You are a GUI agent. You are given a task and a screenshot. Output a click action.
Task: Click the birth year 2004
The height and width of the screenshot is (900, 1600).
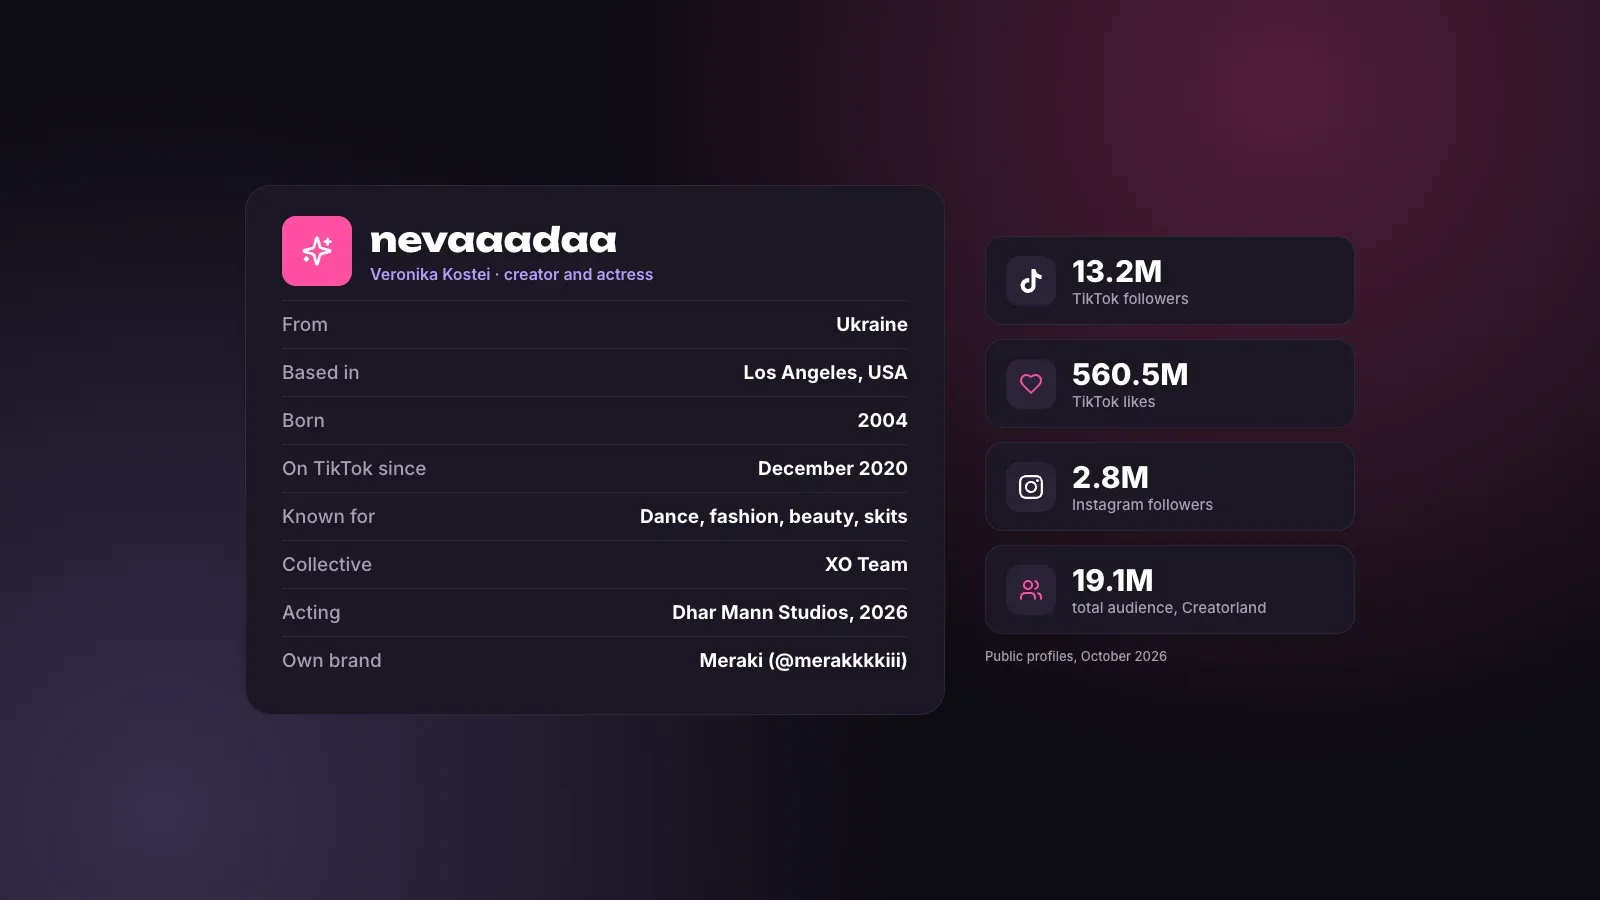click(882, 420)
